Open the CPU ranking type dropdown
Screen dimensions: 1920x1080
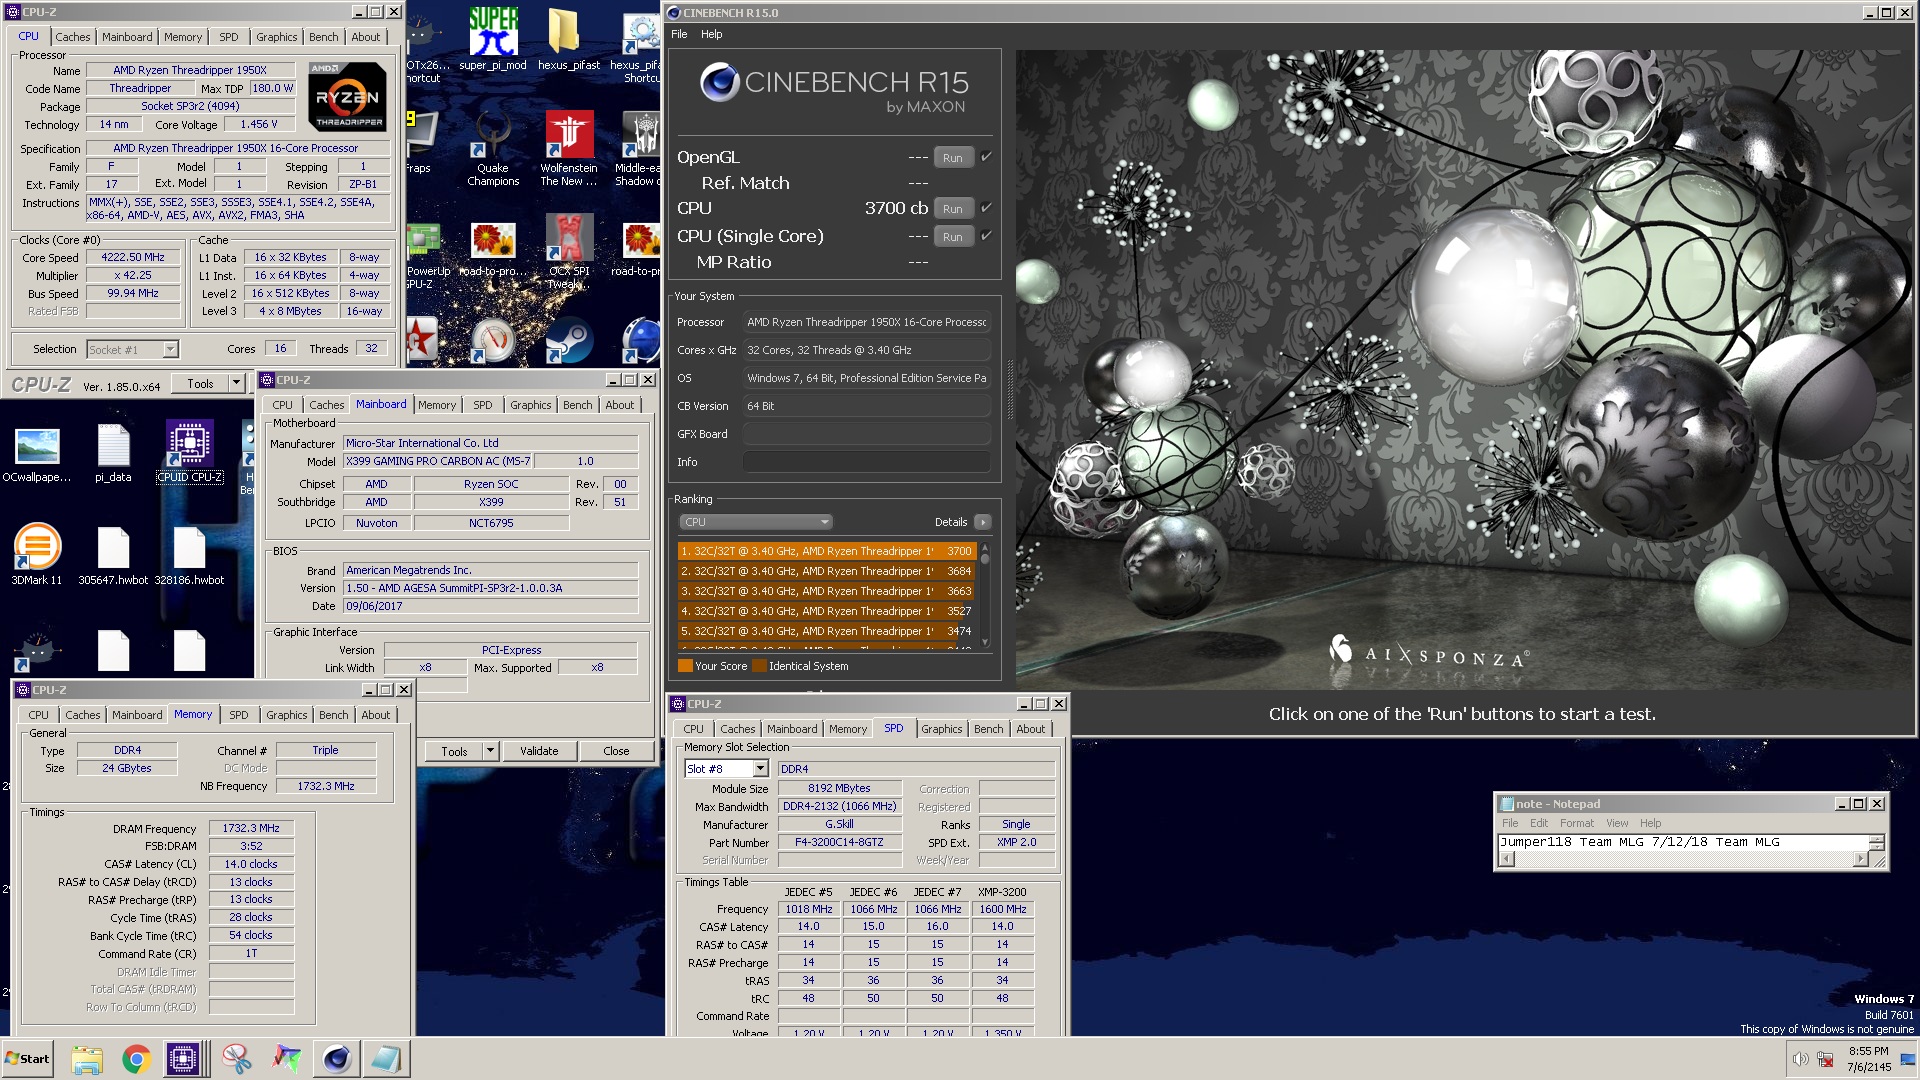click(755, 522)
